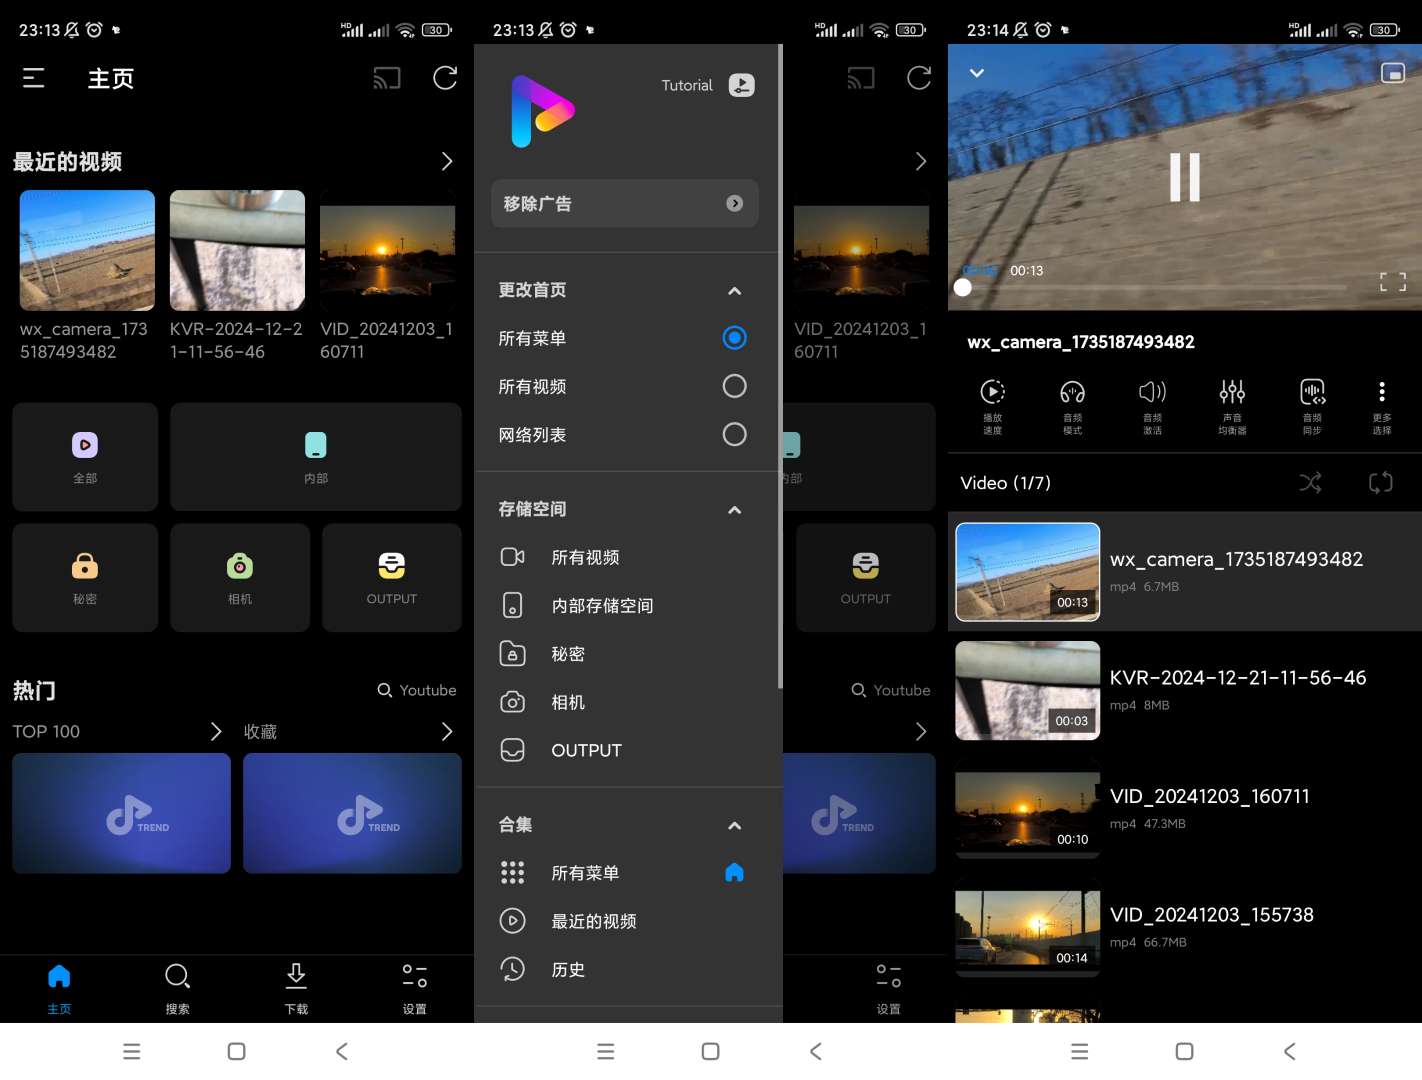Image resolution: width=1422 pixels, height=1080 pixels.
Task: Open the OUTPUT folder tile on home screen
Action: click(392, 577)
